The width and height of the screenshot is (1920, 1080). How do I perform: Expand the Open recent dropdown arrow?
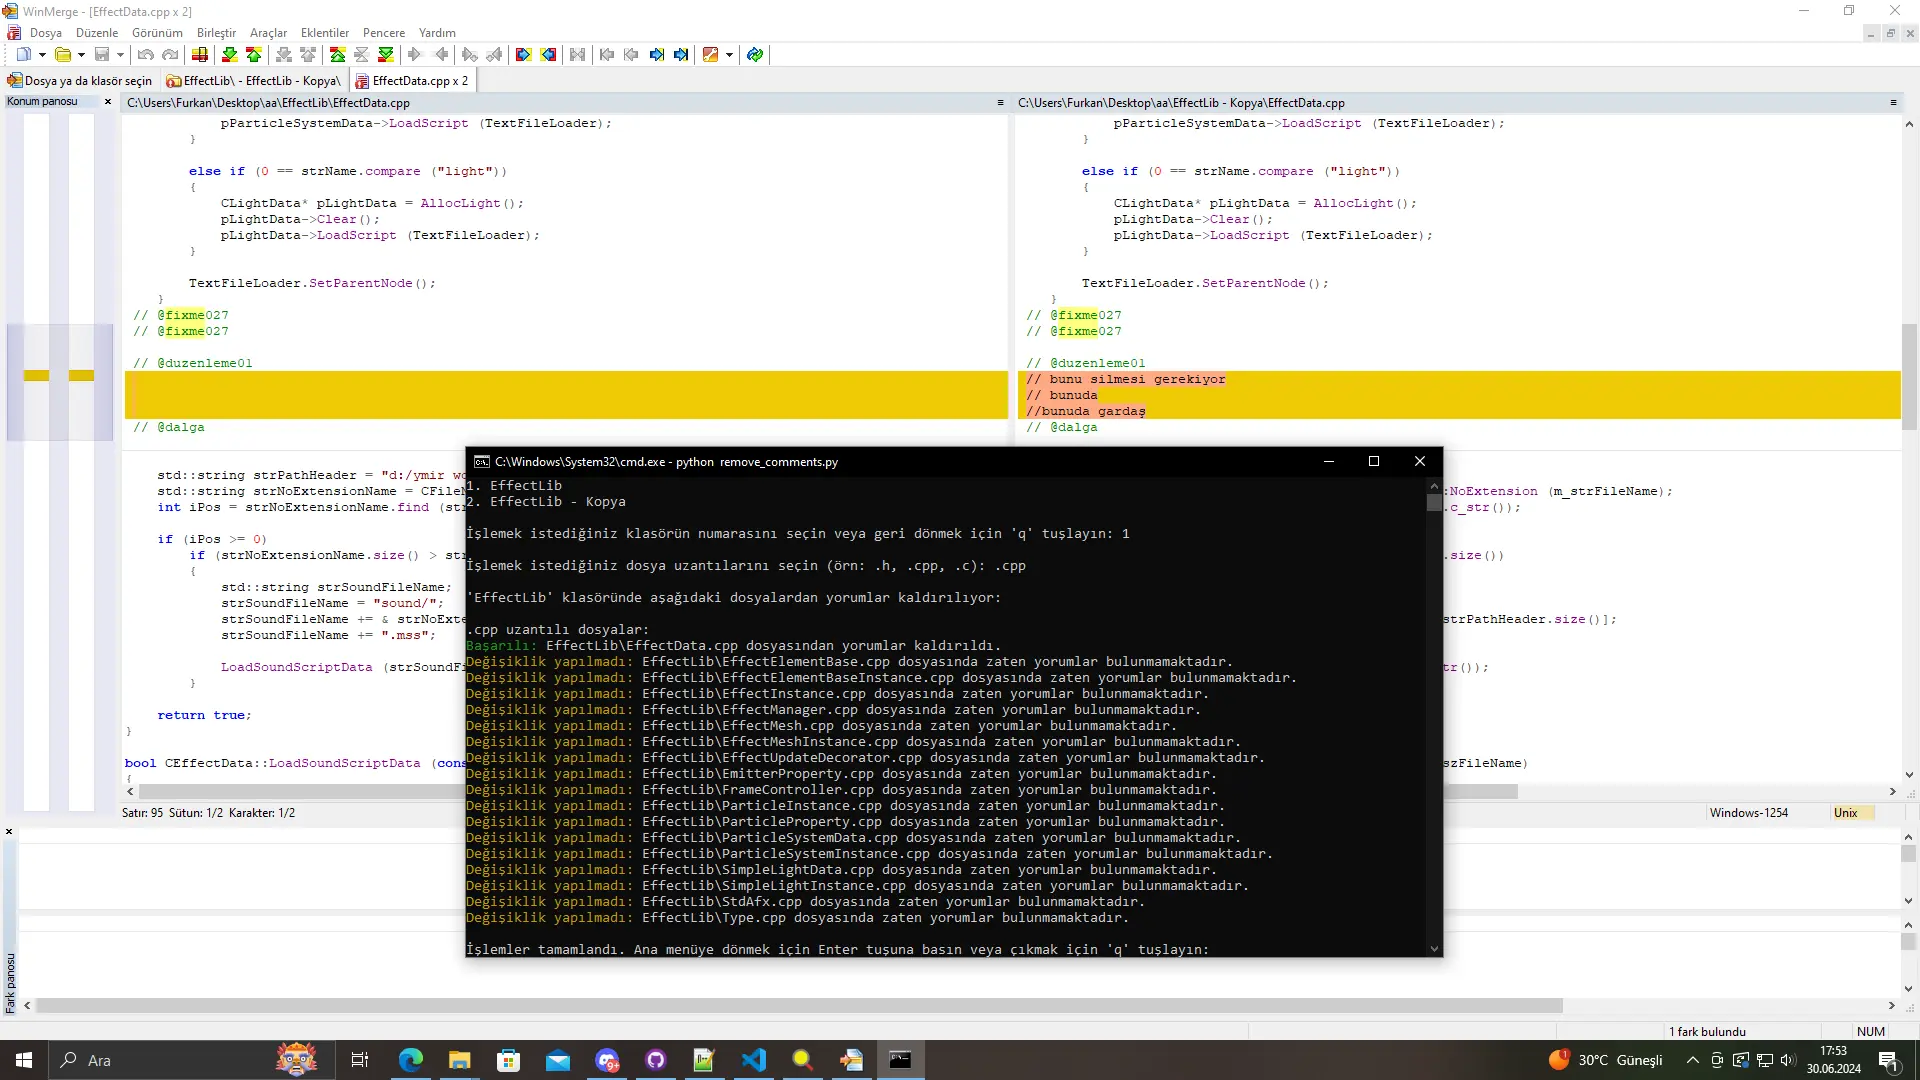coord(81,55)
